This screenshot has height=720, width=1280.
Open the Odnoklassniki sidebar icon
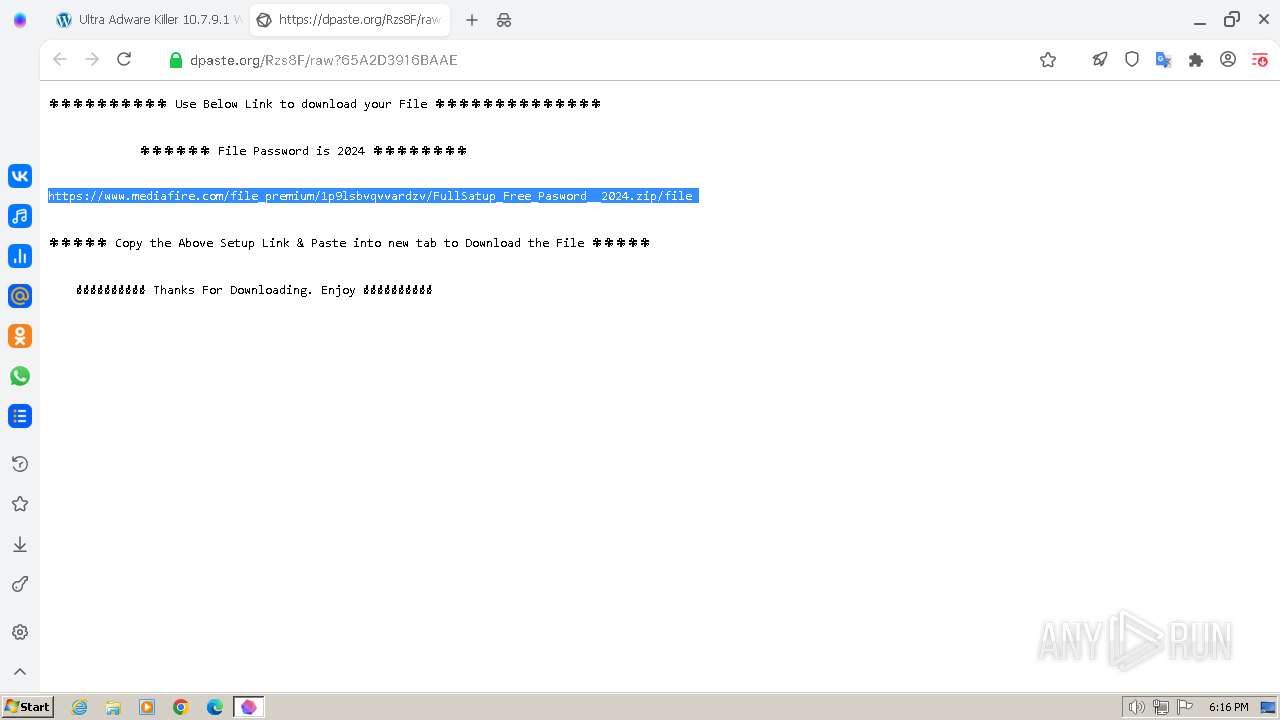pyautogui.click(x=20, y=336)
